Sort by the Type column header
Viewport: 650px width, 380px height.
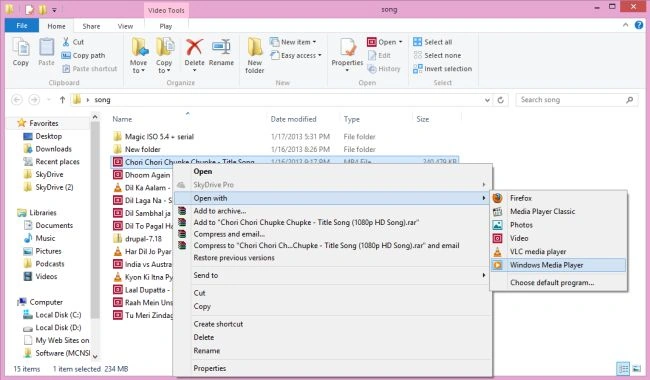click(352, 119)
